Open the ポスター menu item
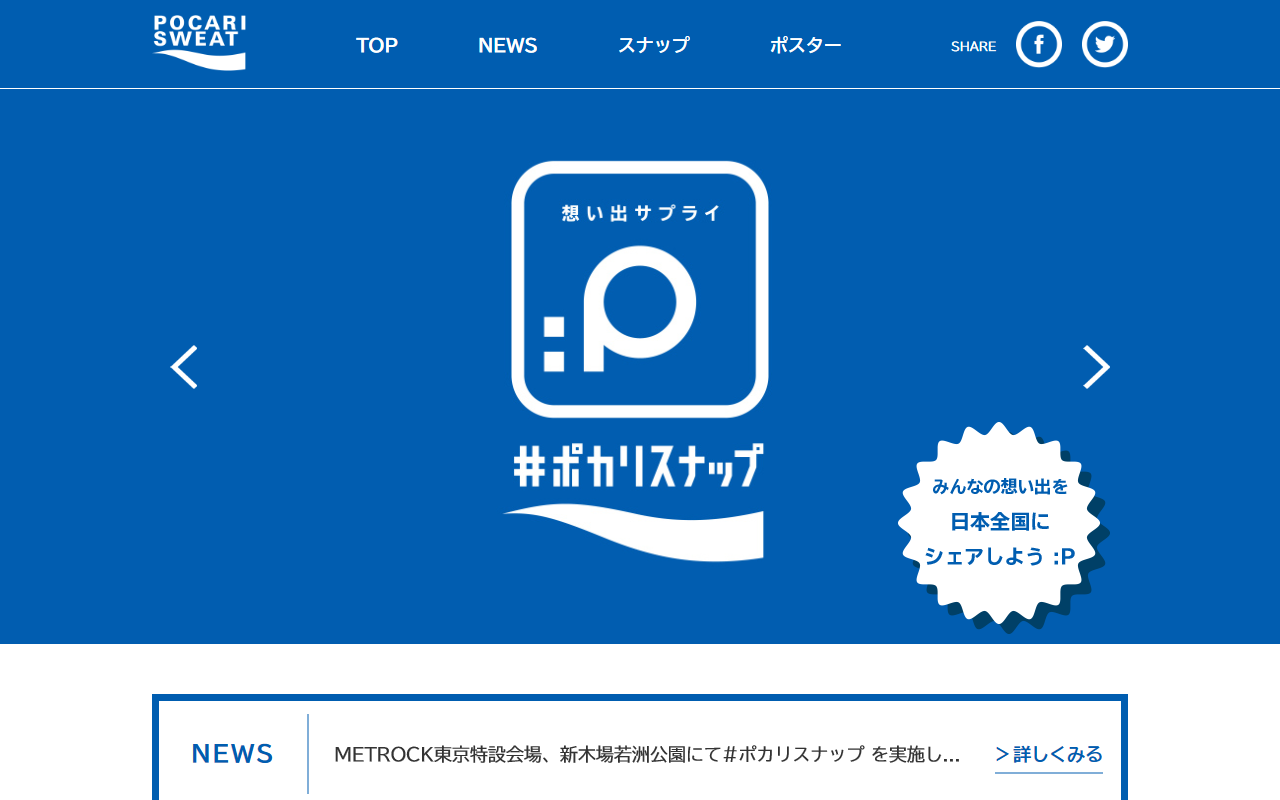 click(x=806, y=45)
